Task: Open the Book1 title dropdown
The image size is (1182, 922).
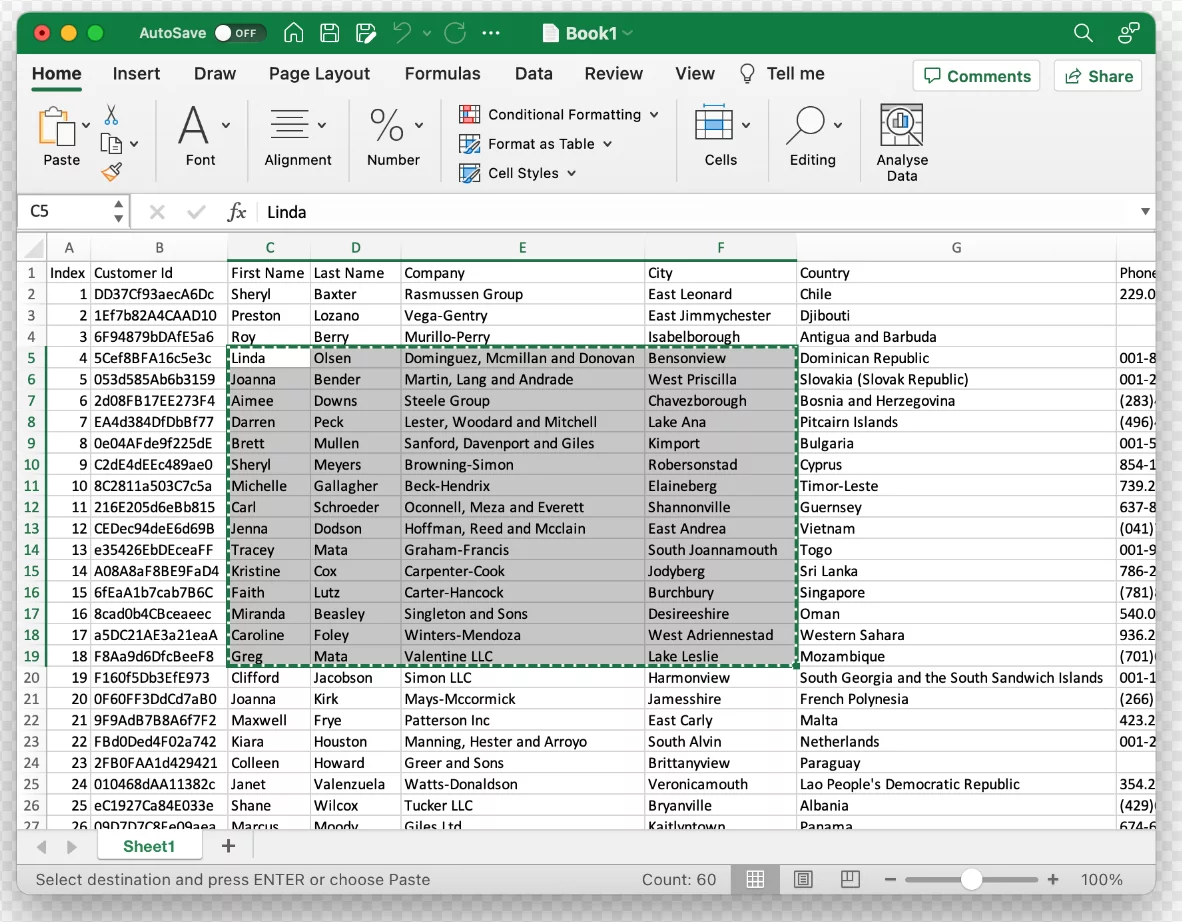Action: 627,33
